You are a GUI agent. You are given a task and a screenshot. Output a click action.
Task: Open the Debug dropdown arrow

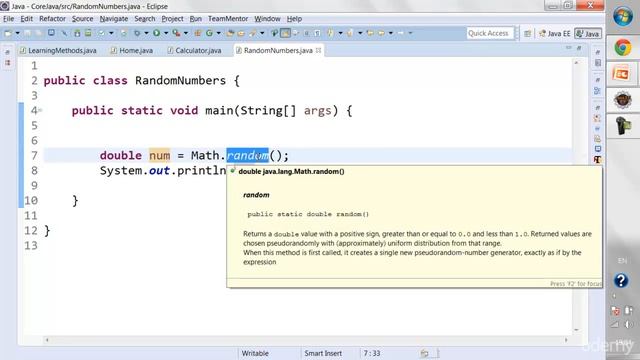tap(146, 33)
